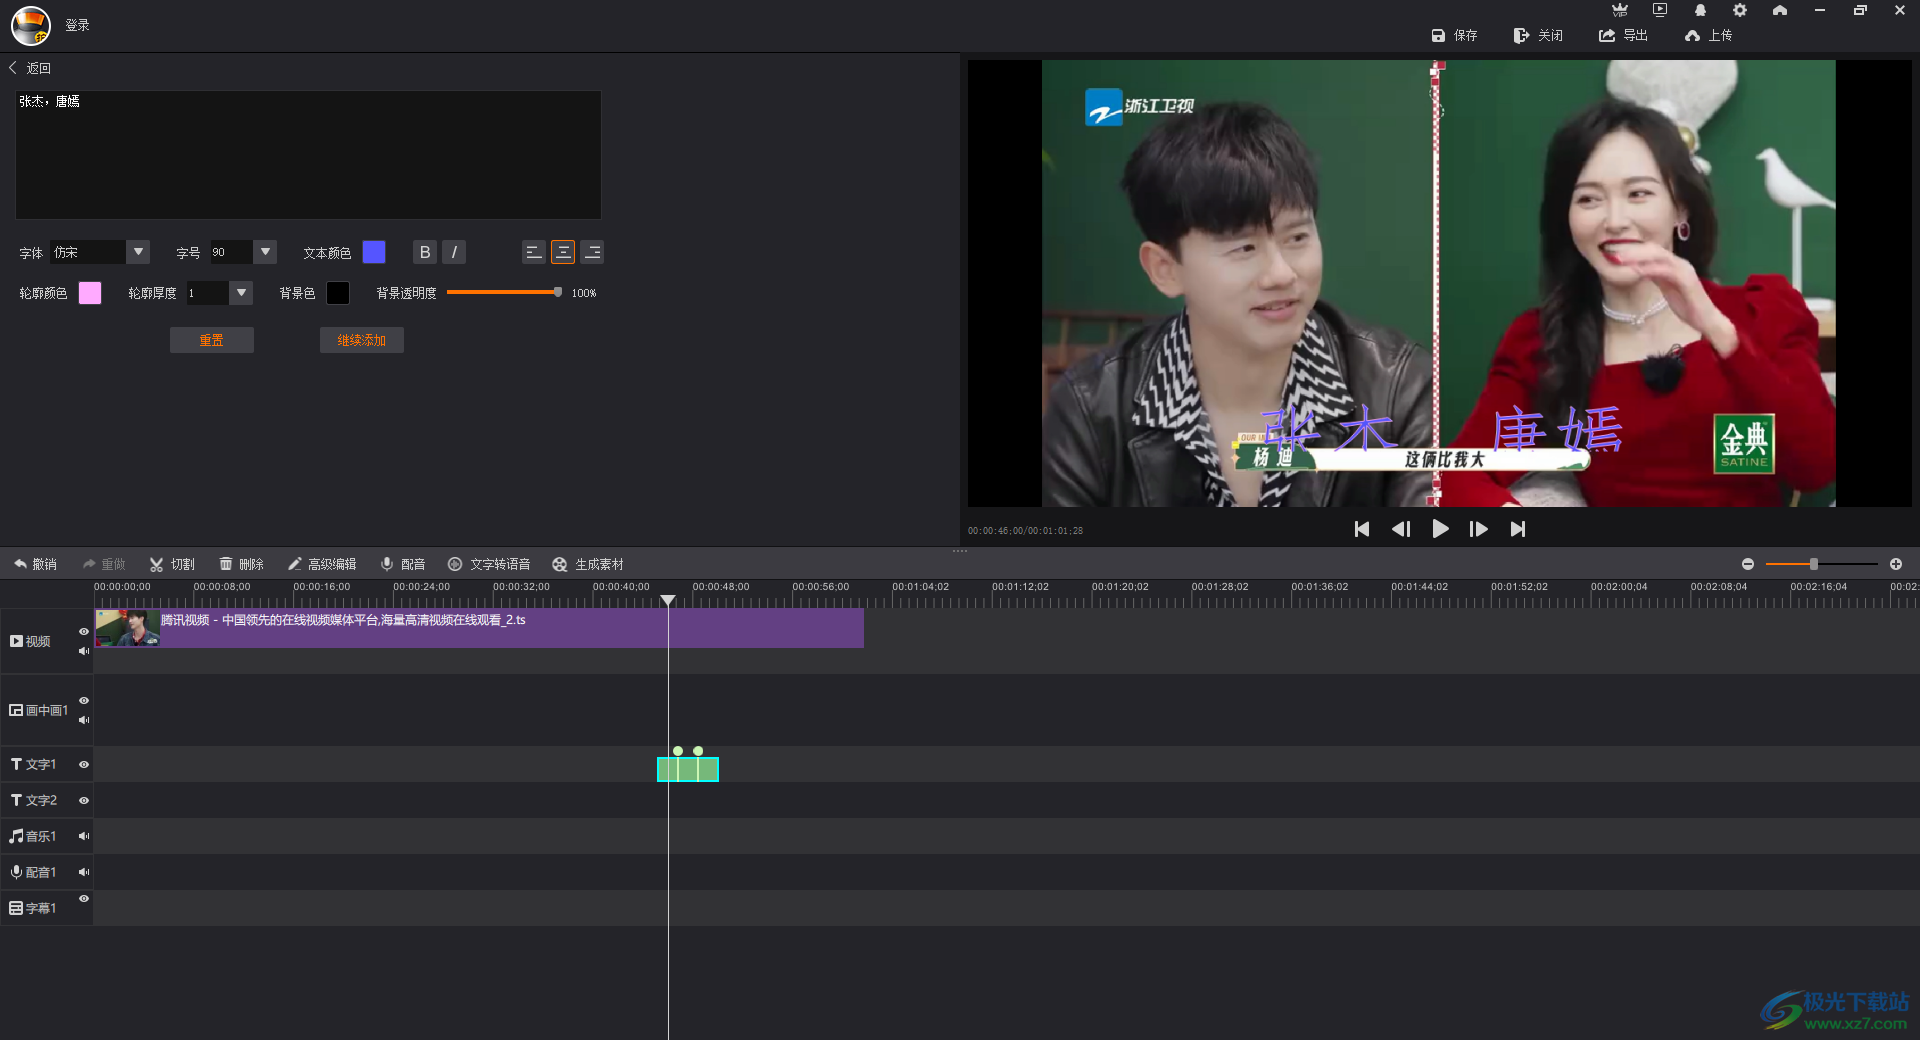This screenshot has height=1040, width=1920.
Task: Toggle visibility of the 视频 track
Action: pos(84,631)
